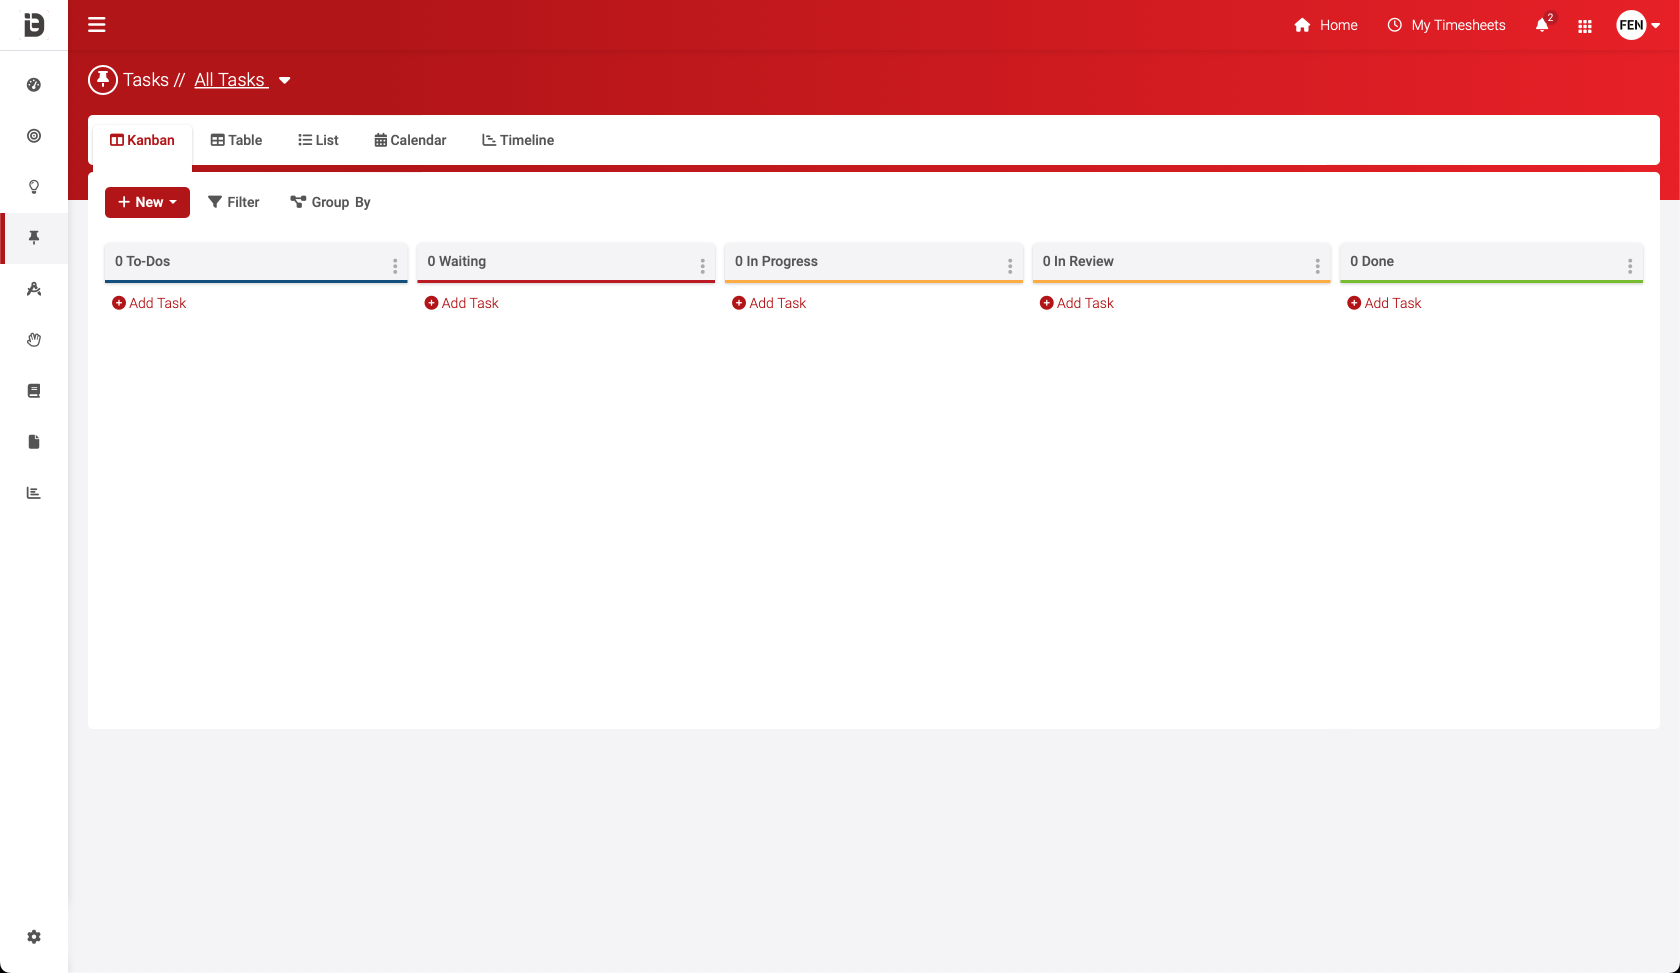Screen dimensions: 1680x973
Task: Go to Home in the header
Action: (x=1326, y=25)
